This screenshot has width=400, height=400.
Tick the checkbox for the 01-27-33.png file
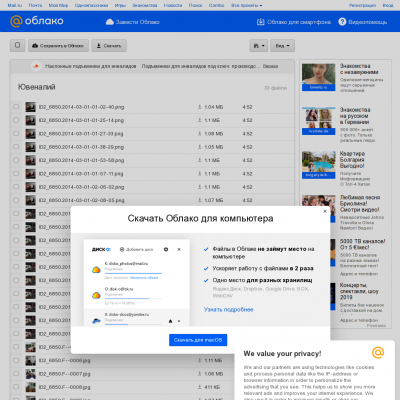click(x=16, y=133)
